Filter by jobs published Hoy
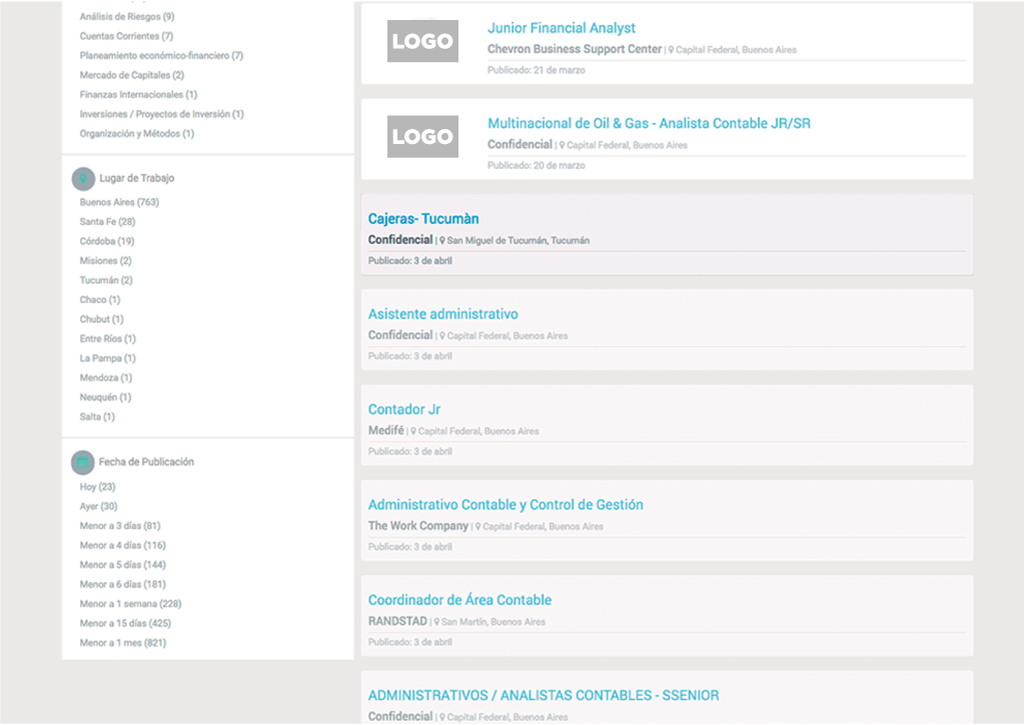The height and width of the screenshot is (725, 1024). tap(97, 487)
